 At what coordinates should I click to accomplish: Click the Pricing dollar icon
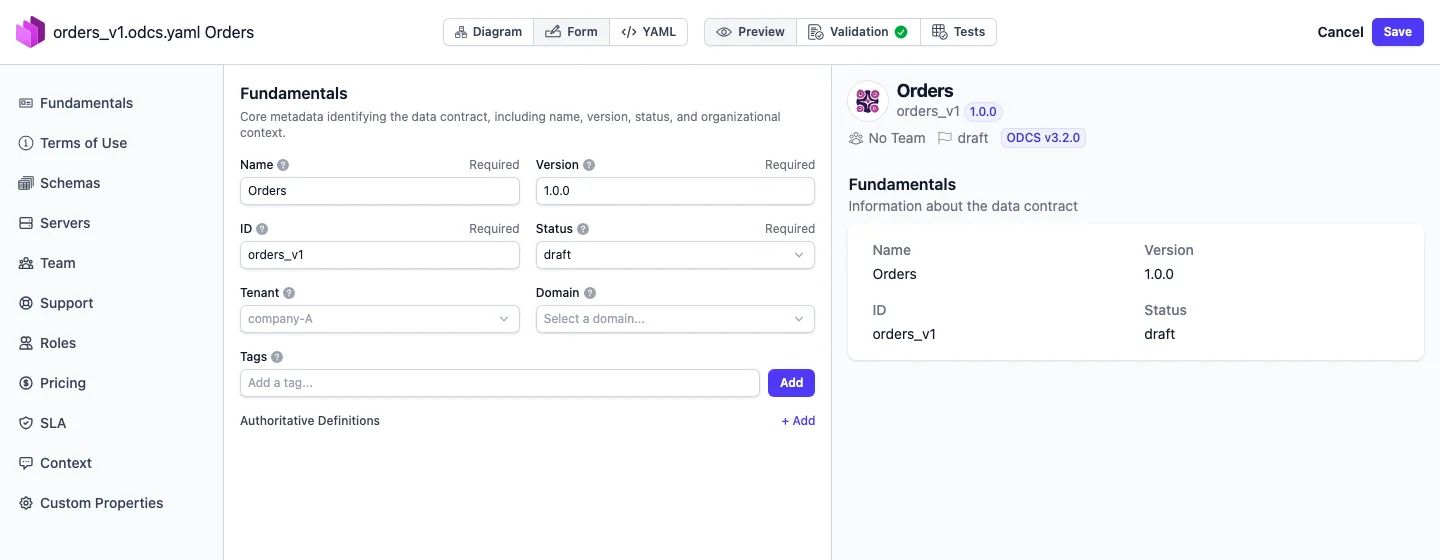coord(26,383)
